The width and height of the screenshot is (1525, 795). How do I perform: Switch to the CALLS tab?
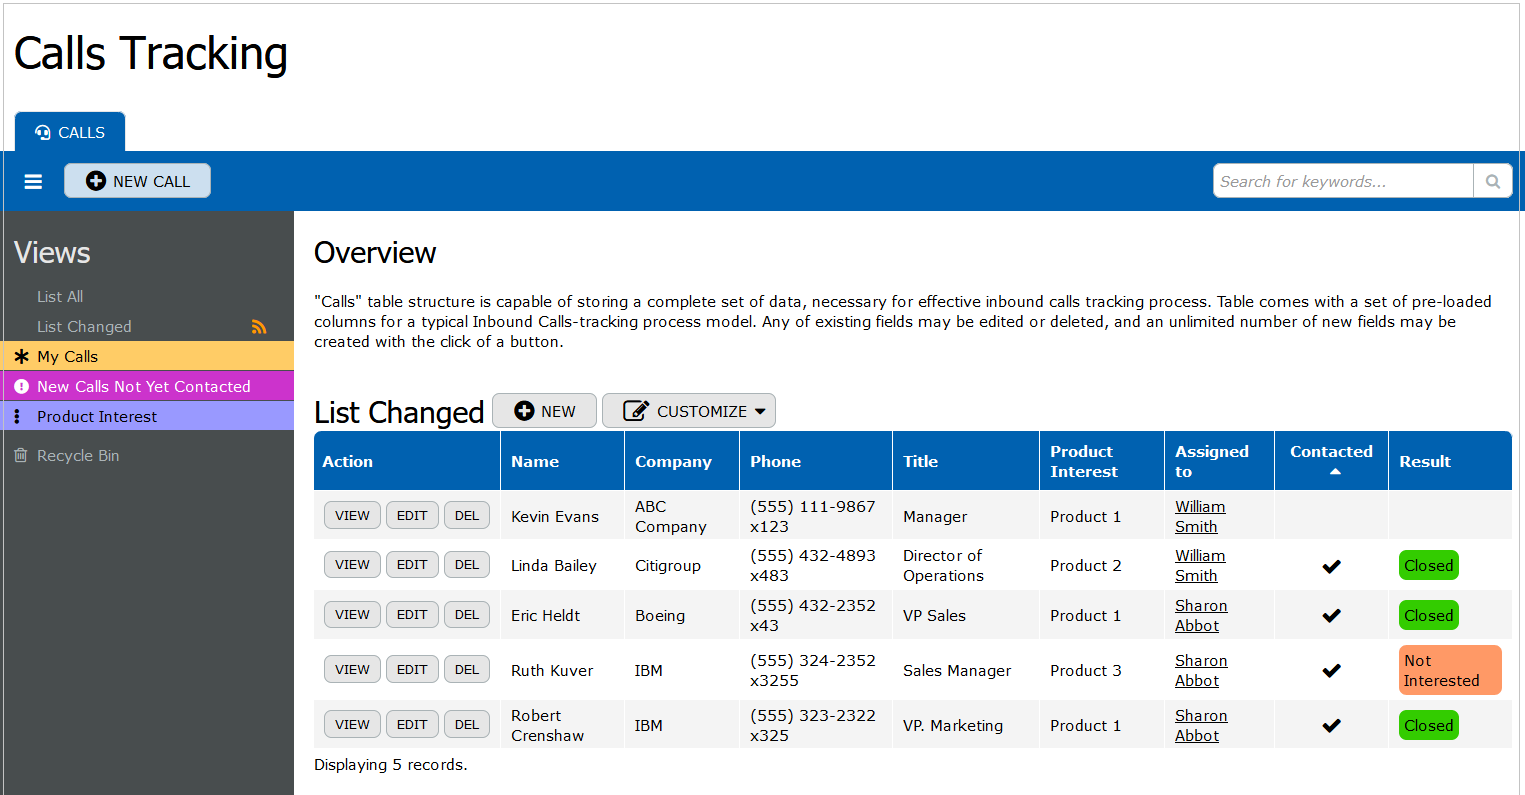70,132
